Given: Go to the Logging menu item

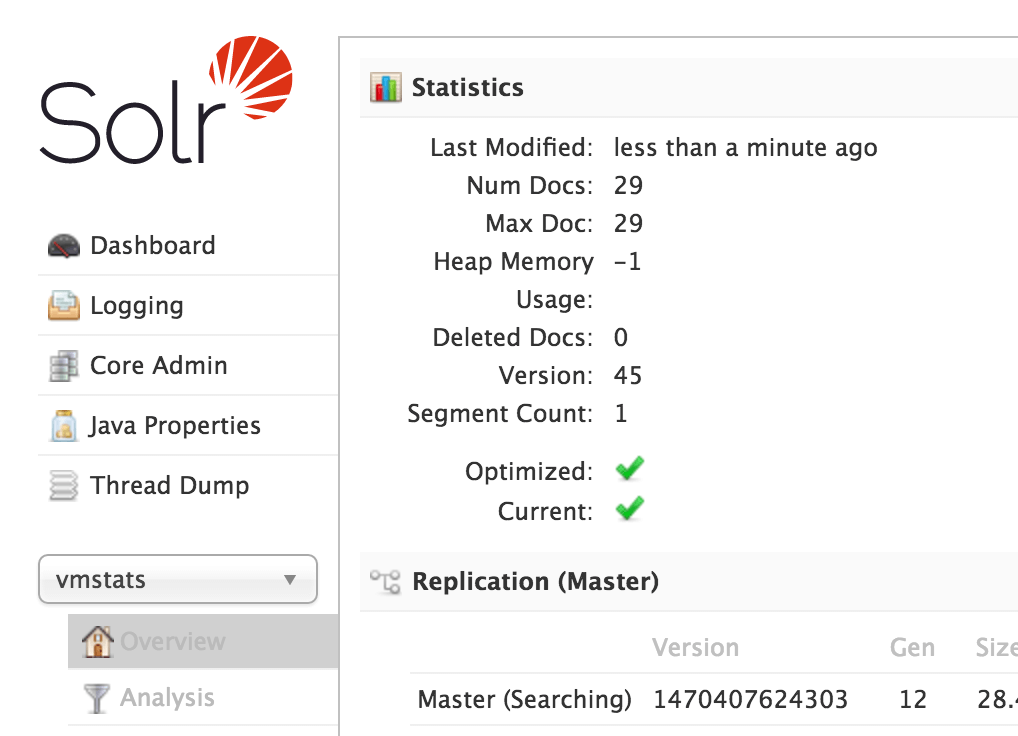Looking at the screenshot, I should point(188,306).
